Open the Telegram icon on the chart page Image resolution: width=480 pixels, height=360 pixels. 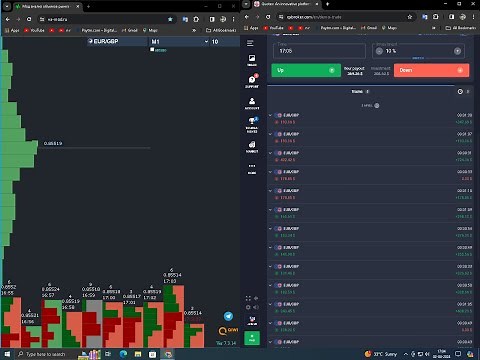pyautogui.click(x=228, y=316)
